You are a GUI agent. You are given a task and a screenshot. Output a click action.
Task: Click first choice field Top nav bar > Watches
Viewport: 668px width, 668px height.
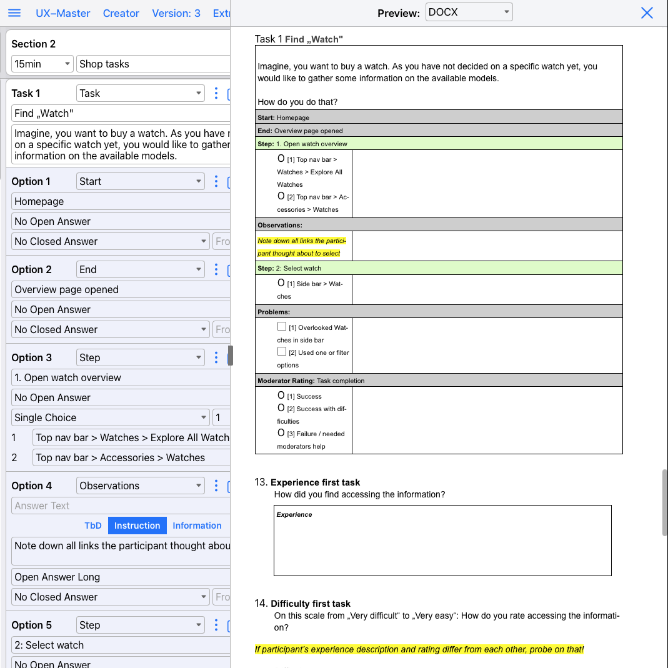(131, 437)
